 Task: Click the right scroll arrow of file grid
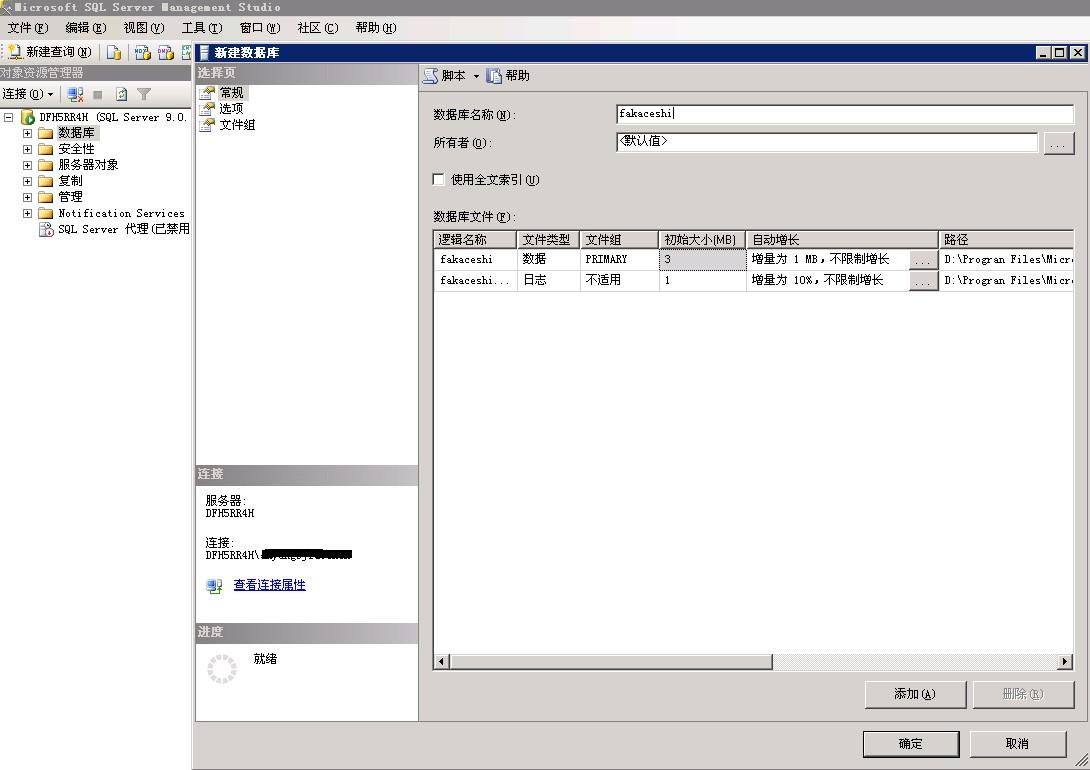[x=1065, y=662]
